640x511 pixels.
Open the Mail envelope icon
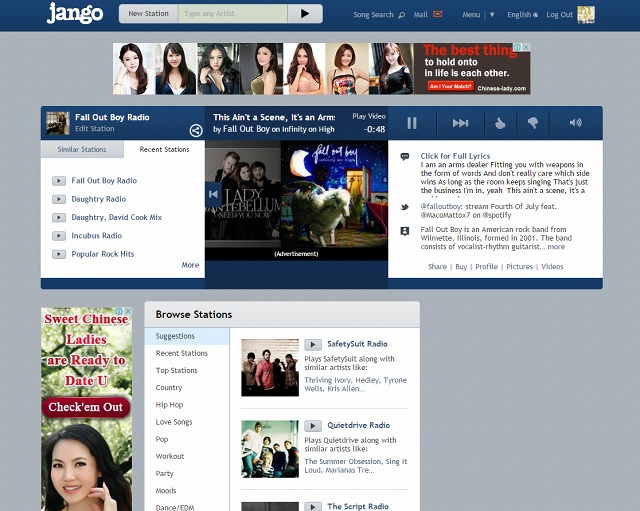pos(438,14)
